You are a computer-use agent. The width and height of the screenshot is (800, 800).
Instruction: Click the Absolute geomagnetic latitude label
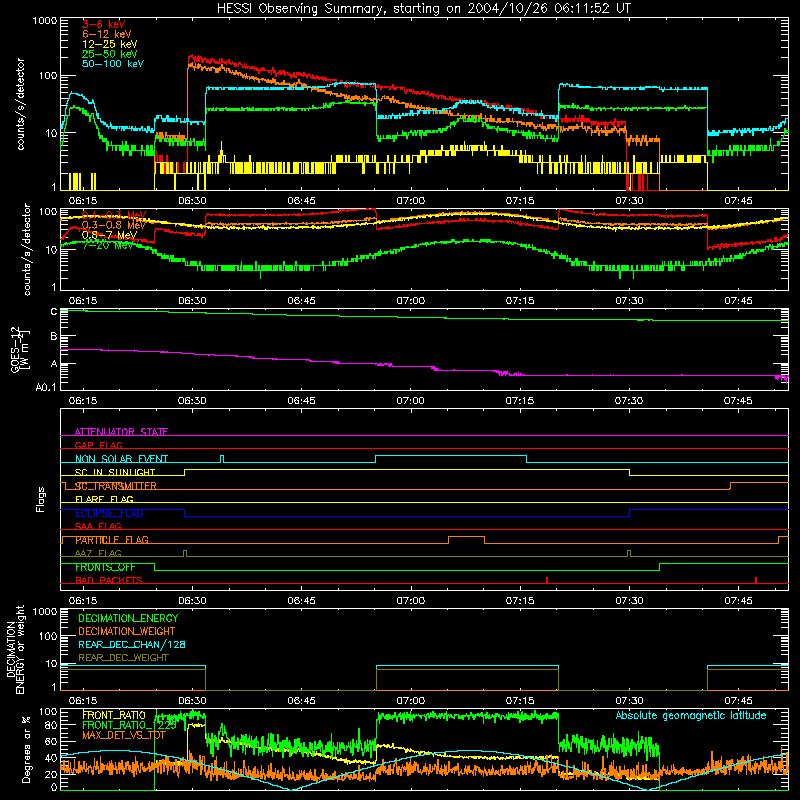pyautogui.click(x=691, y=715)
